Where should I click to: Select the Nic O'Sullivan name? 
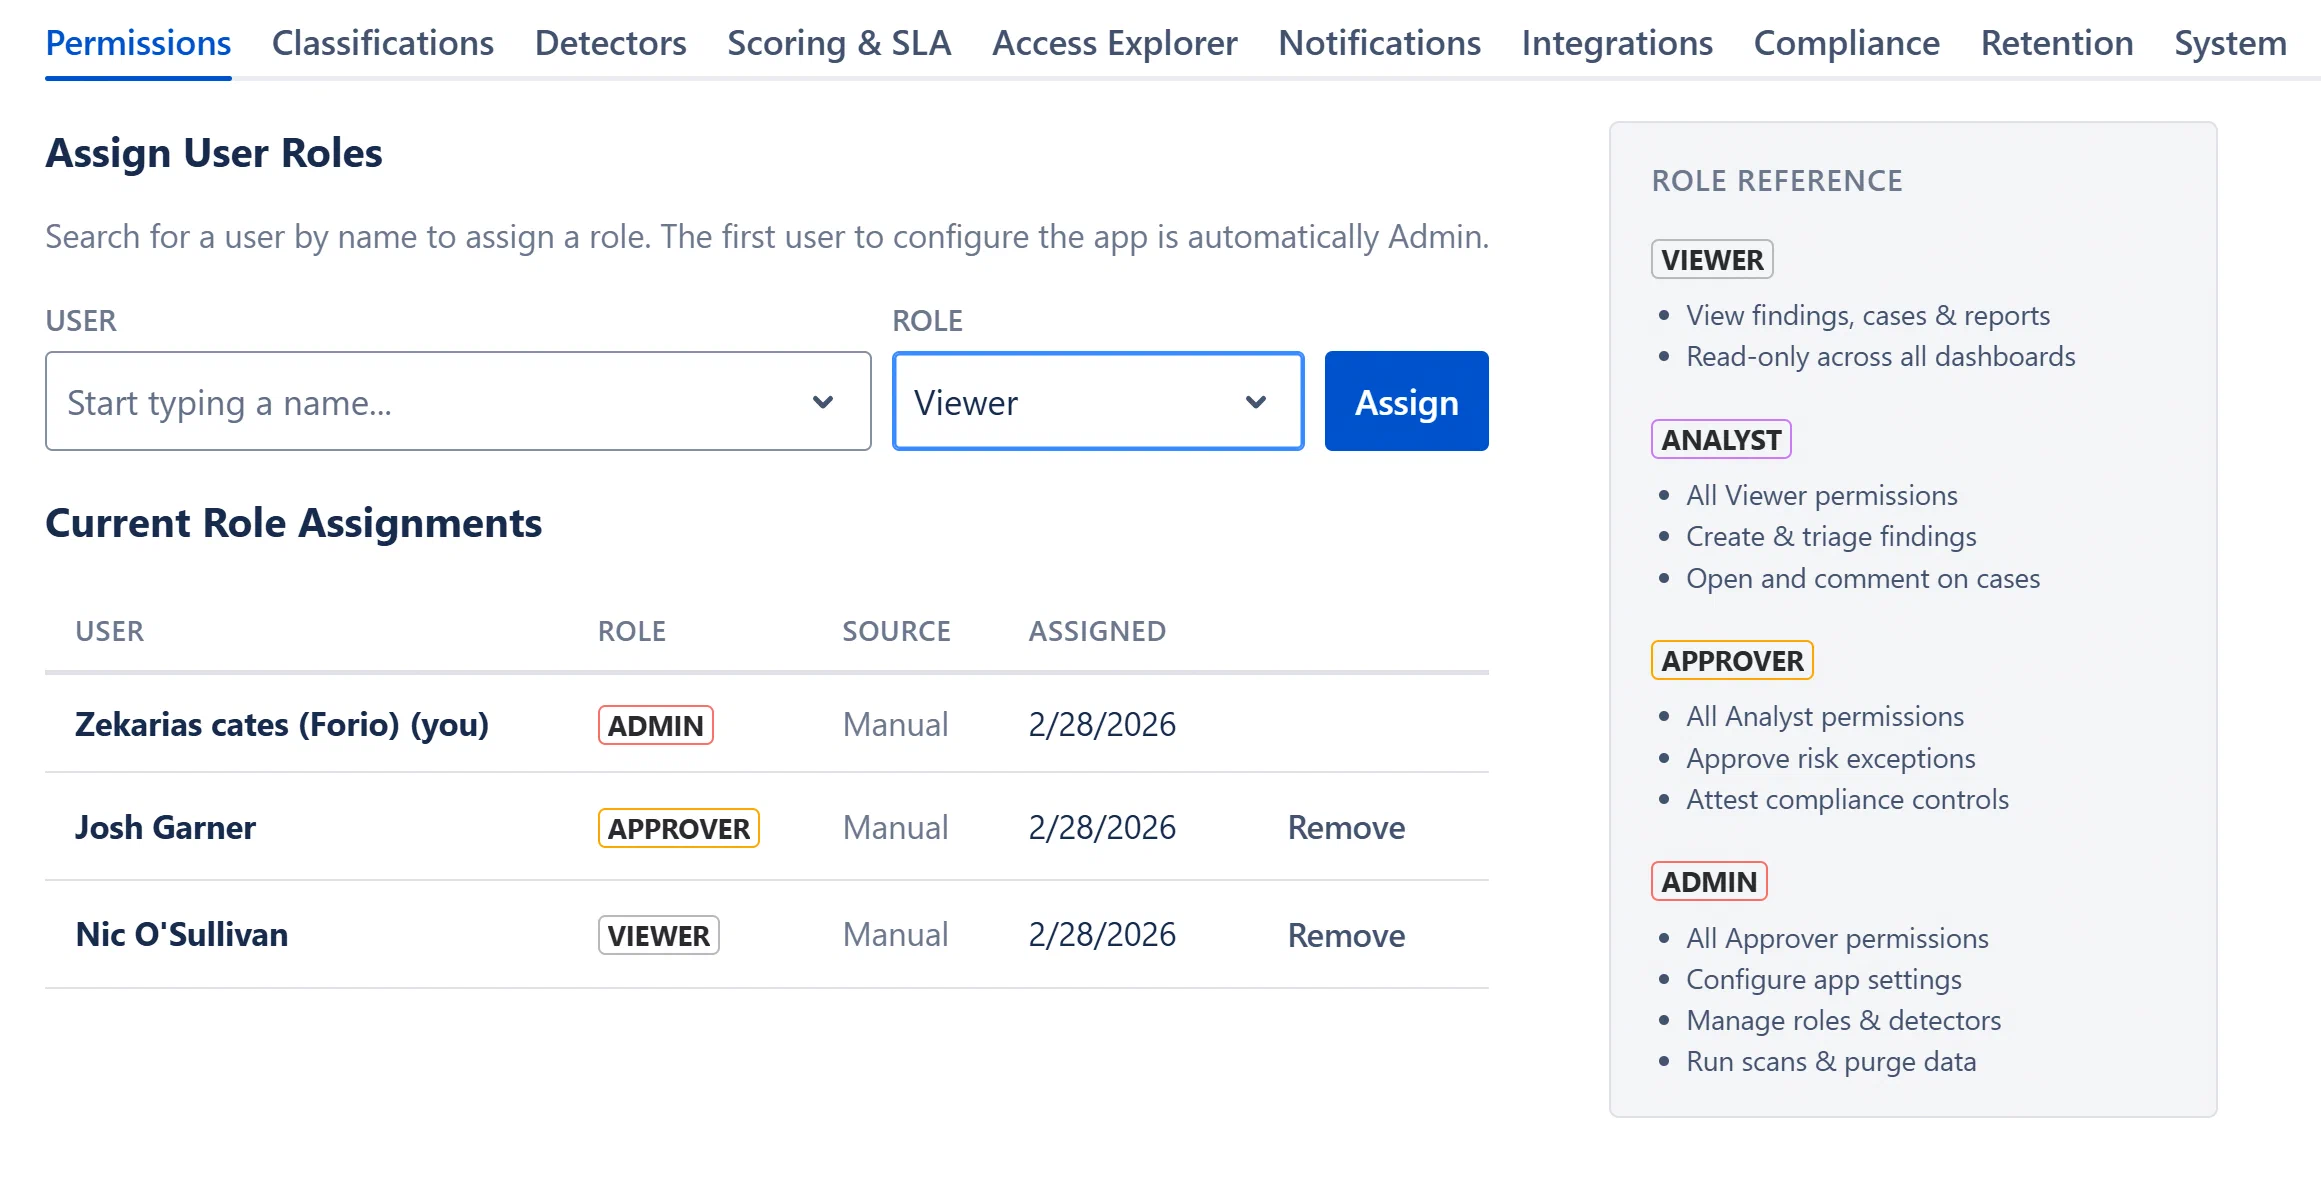182,934
